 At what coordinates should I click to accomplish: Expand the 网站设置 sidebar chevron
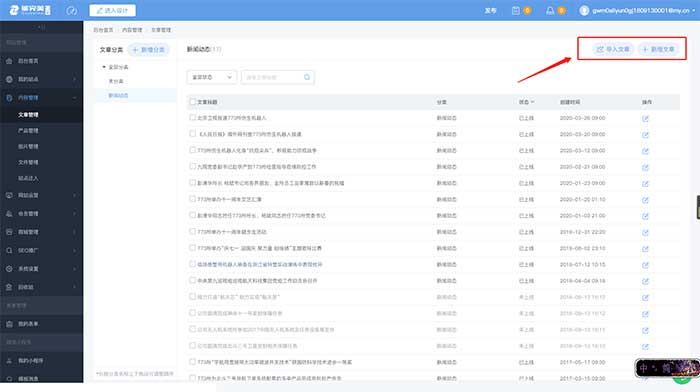pyautogui.click(x=75, y=195)
